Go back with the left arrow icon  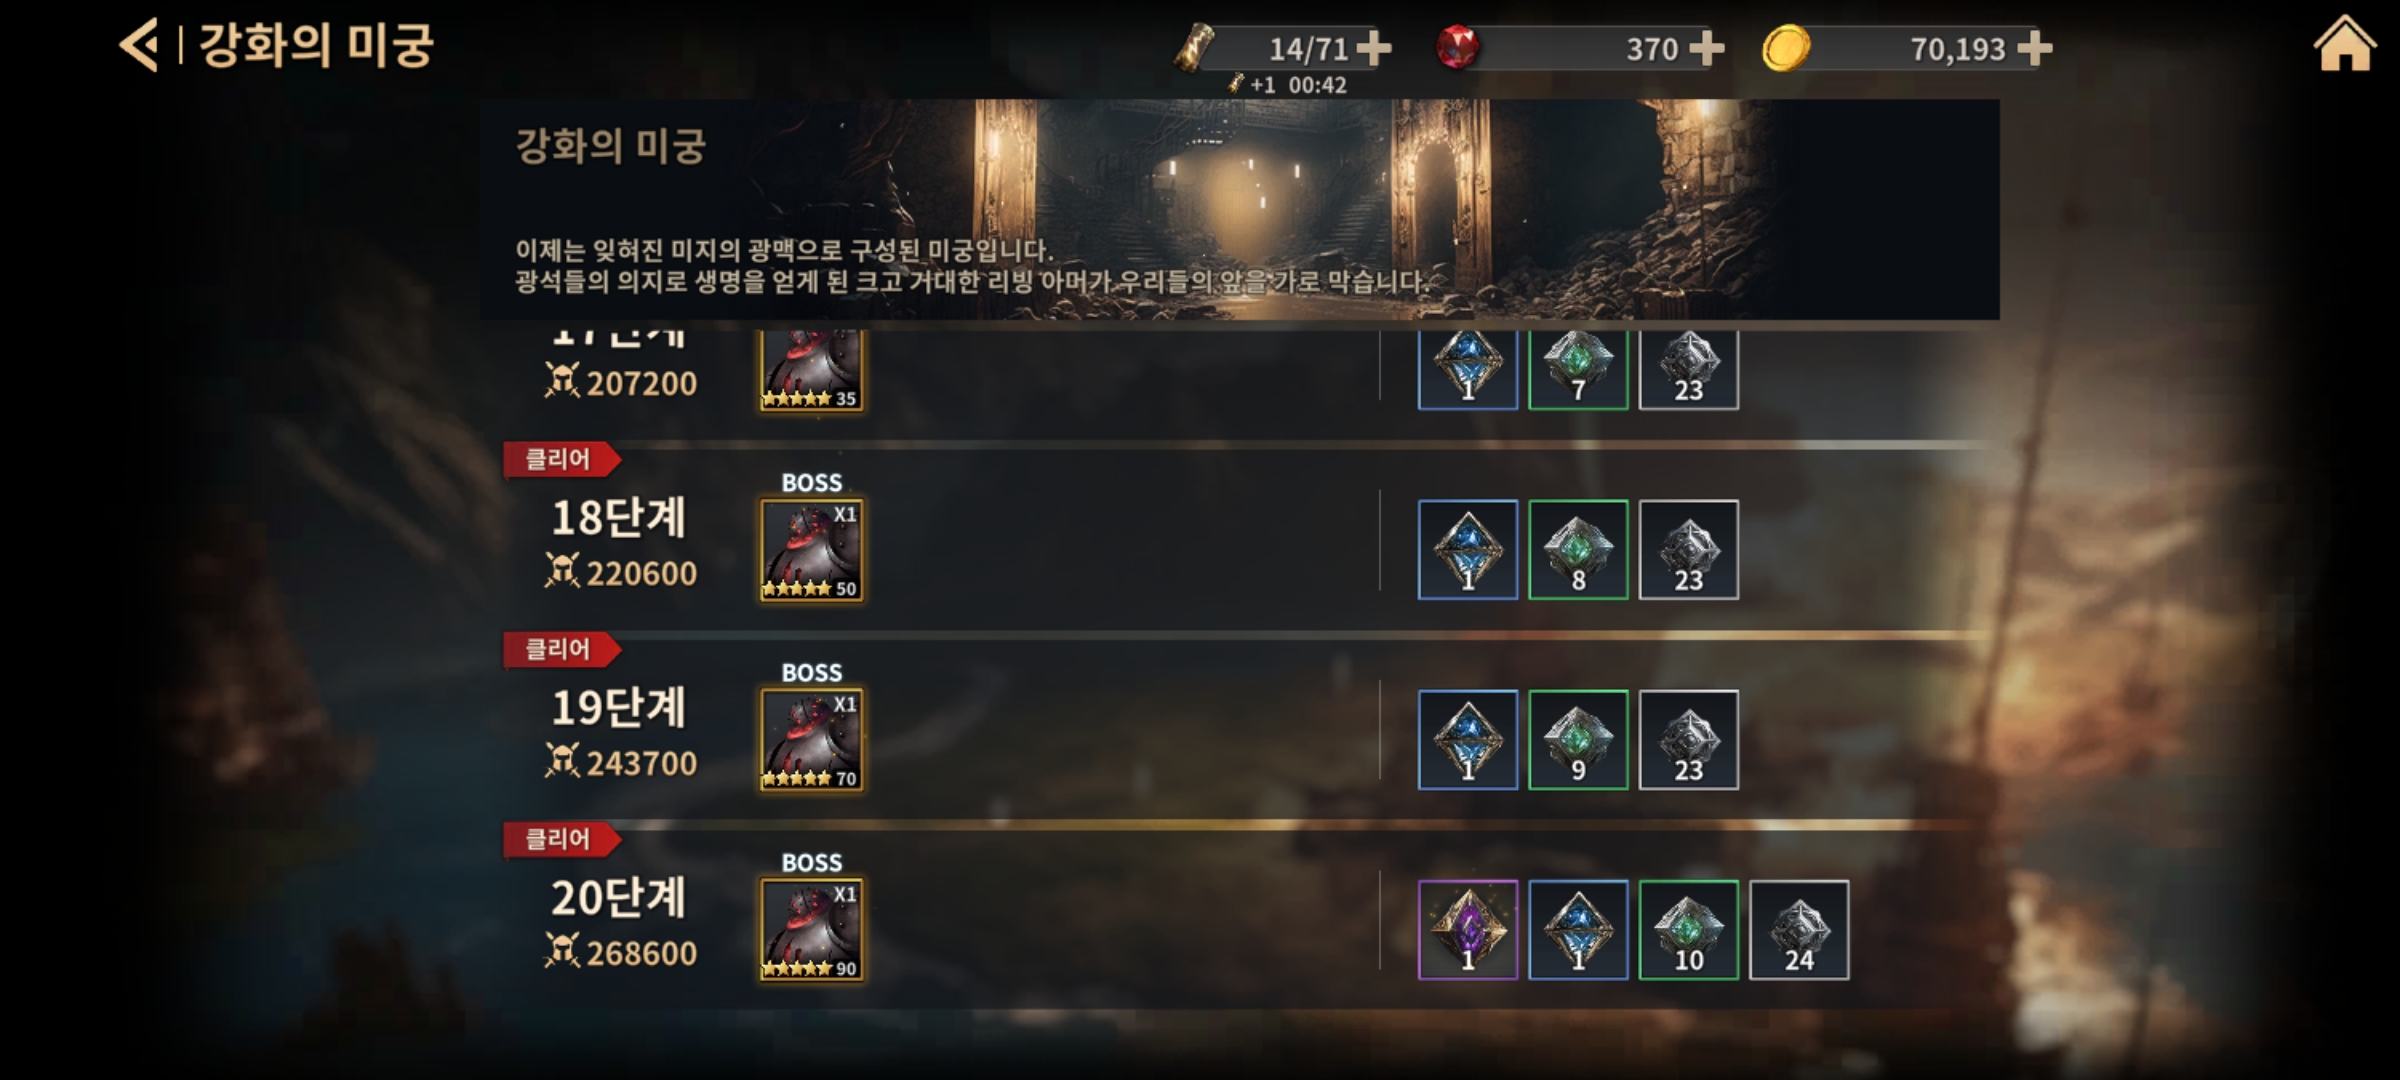tap(140, 46)
